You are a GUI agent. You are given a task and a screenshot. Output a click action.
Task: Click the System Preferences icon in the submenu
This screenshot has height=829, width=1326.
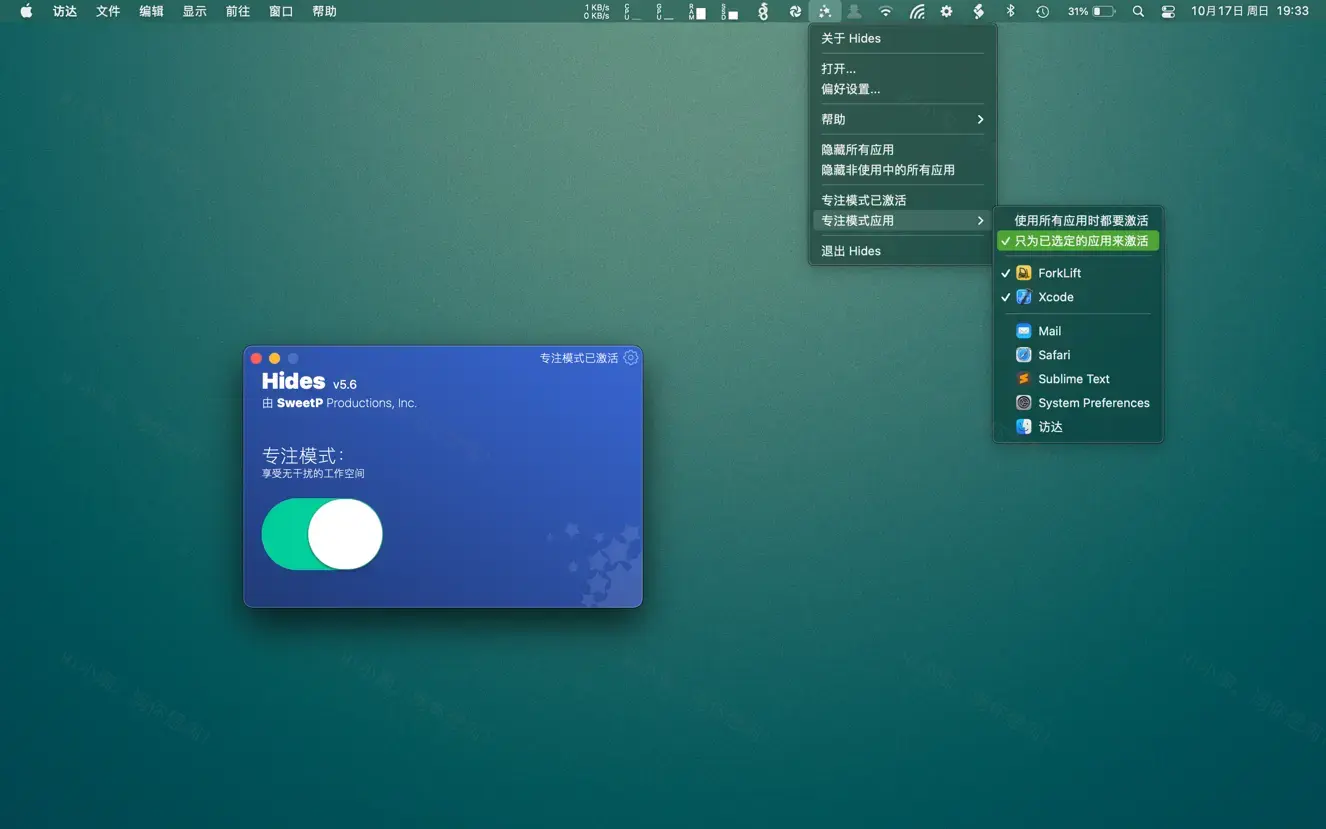point(1023,402)
